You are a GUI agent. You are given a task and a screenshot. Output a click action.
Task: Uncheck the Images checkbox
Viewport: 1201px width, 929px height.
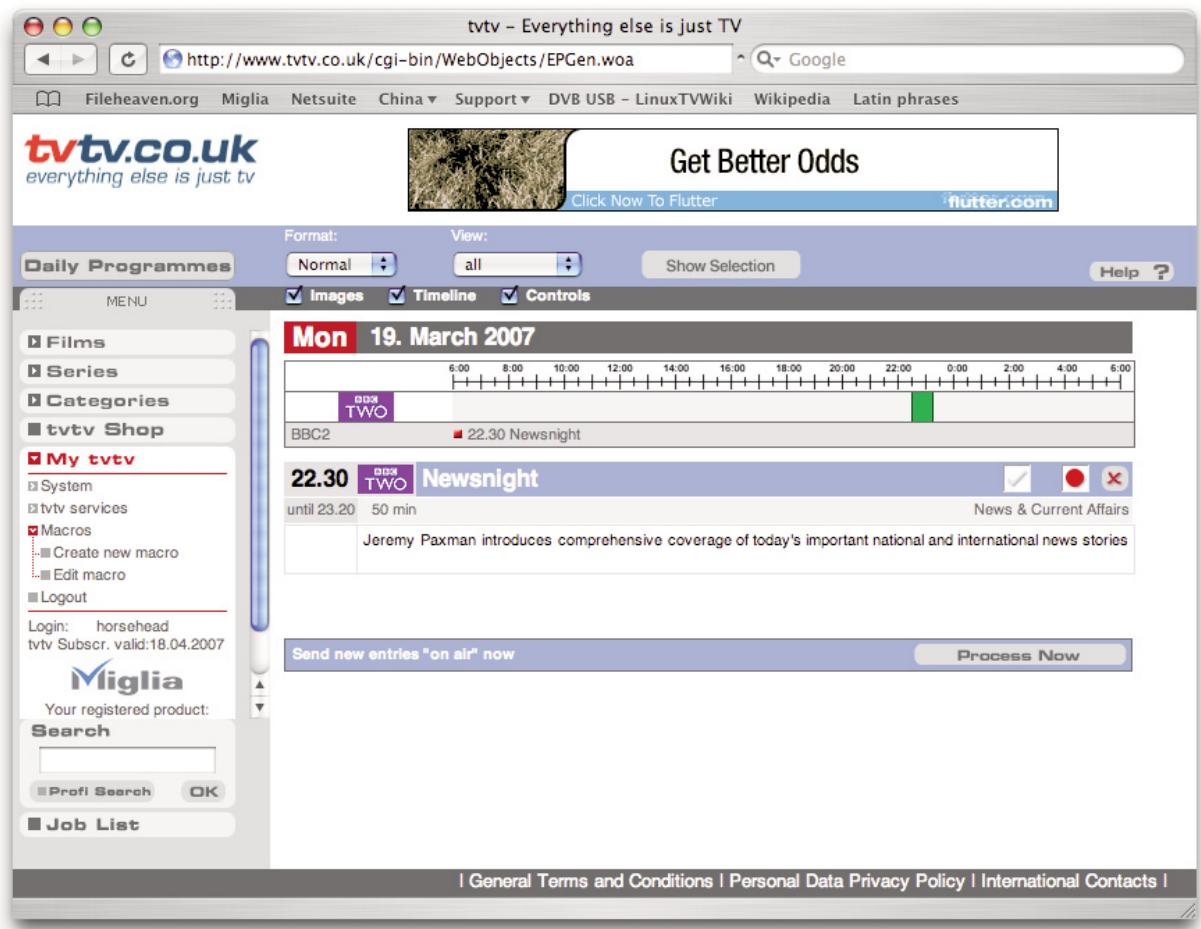[294, 295]
